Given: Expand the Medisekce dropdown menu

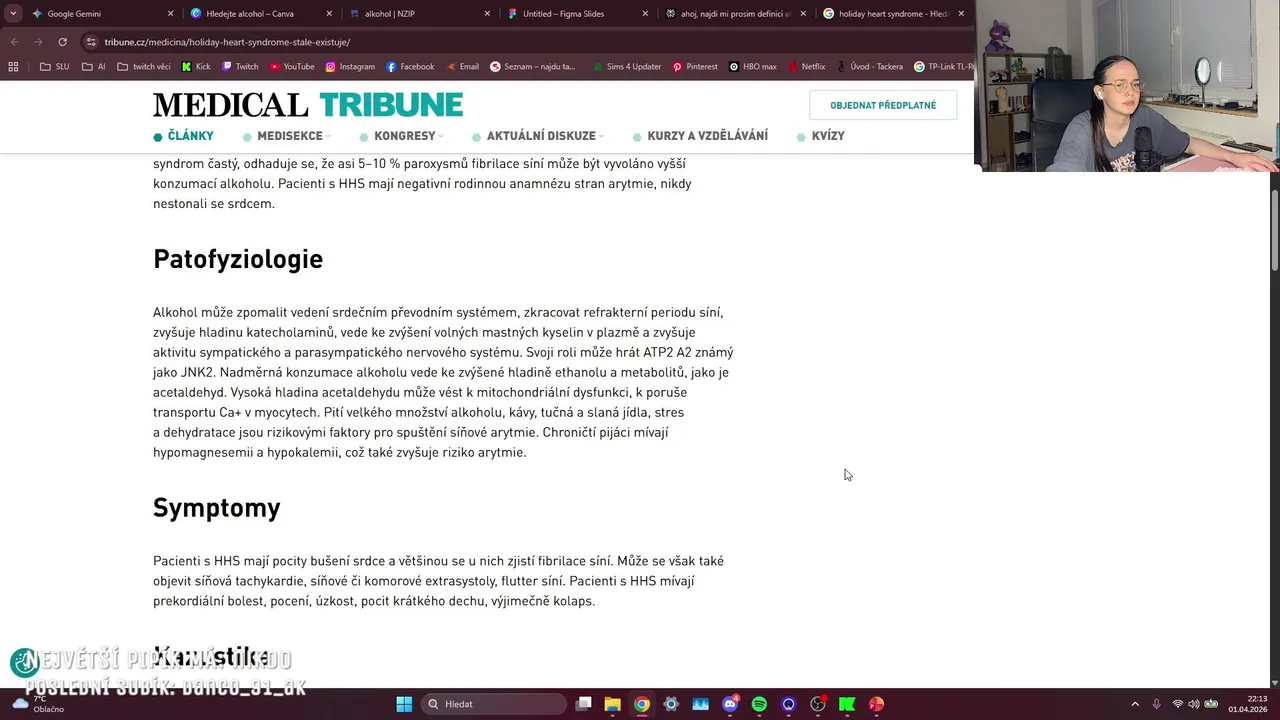Looking at the screenshot, I should tap(287, 136).
